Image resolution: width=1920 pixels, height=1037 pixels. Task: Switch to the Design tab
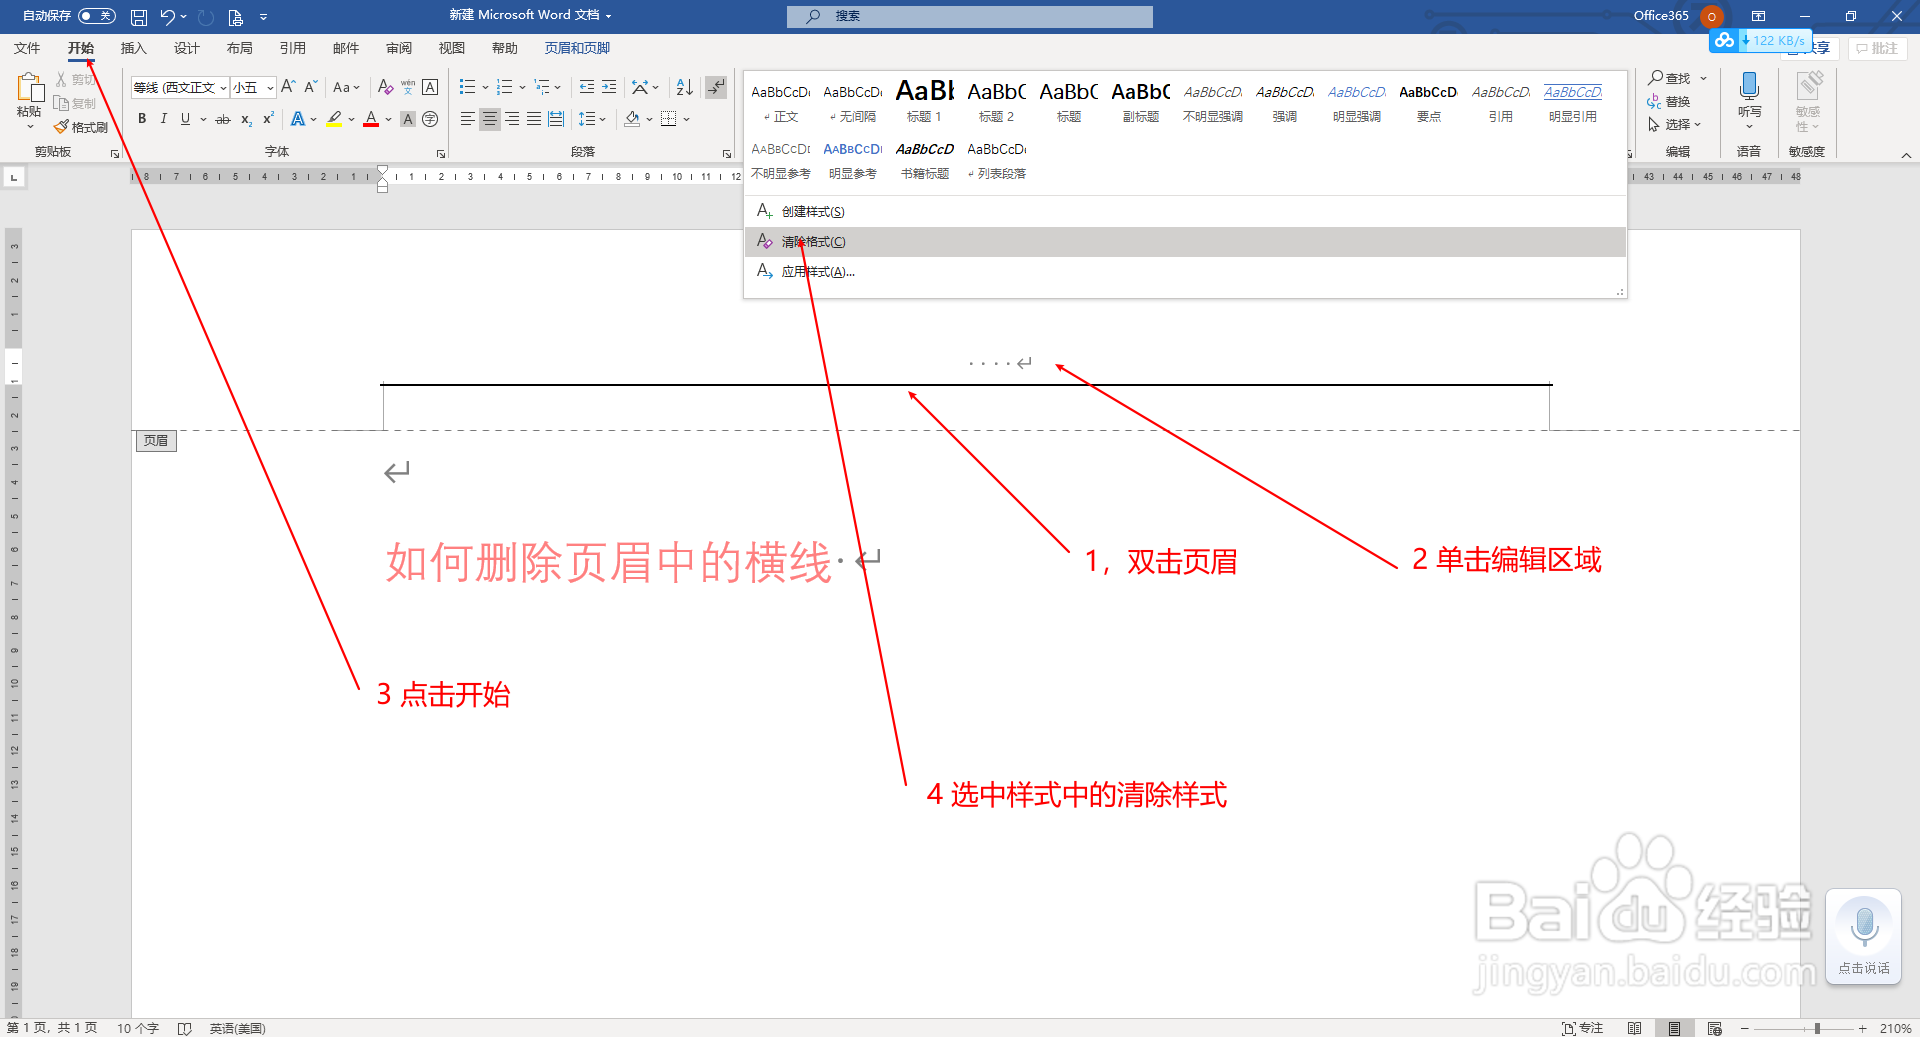(186, 48)
